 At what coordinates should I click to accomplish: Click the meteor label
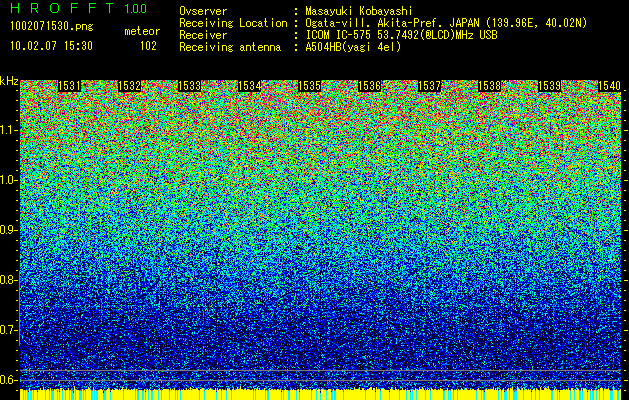[x=142, y=31]
